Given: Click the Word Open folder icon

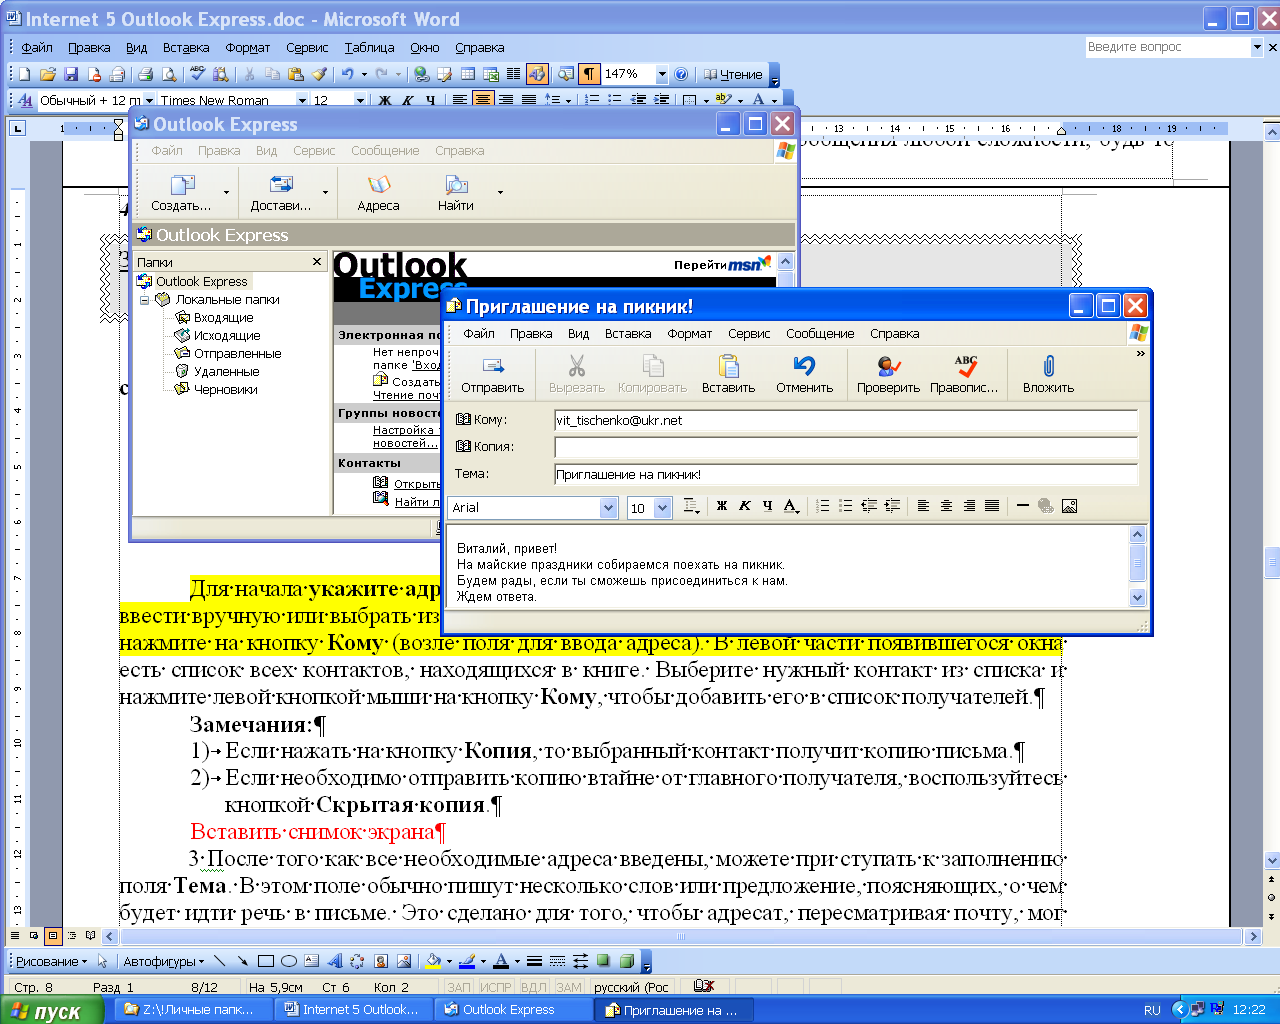Looking at the screenshot, I should (x=47, y=74).
